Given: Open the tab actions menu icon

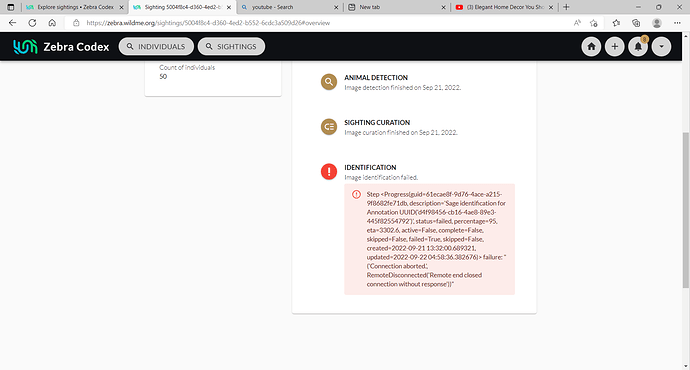Looking at the screenshot, I should point(11,7).
